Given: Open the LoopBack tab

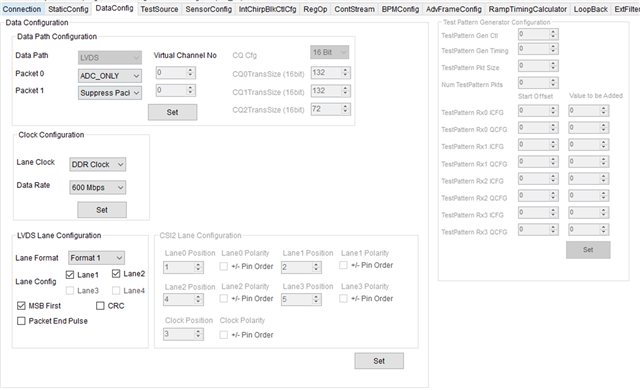Looking at the screenshot, I should pos(591,9).
